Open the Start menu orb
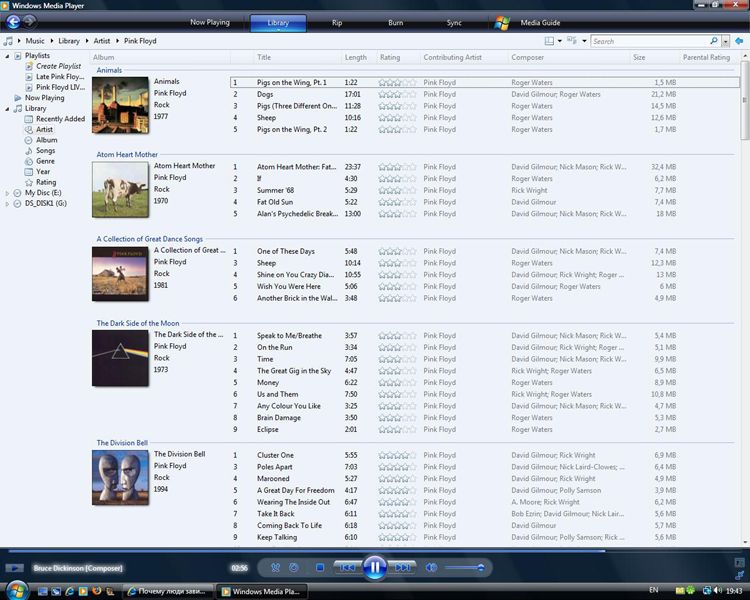This screenshot has width=750, height=600. [17, 590]
